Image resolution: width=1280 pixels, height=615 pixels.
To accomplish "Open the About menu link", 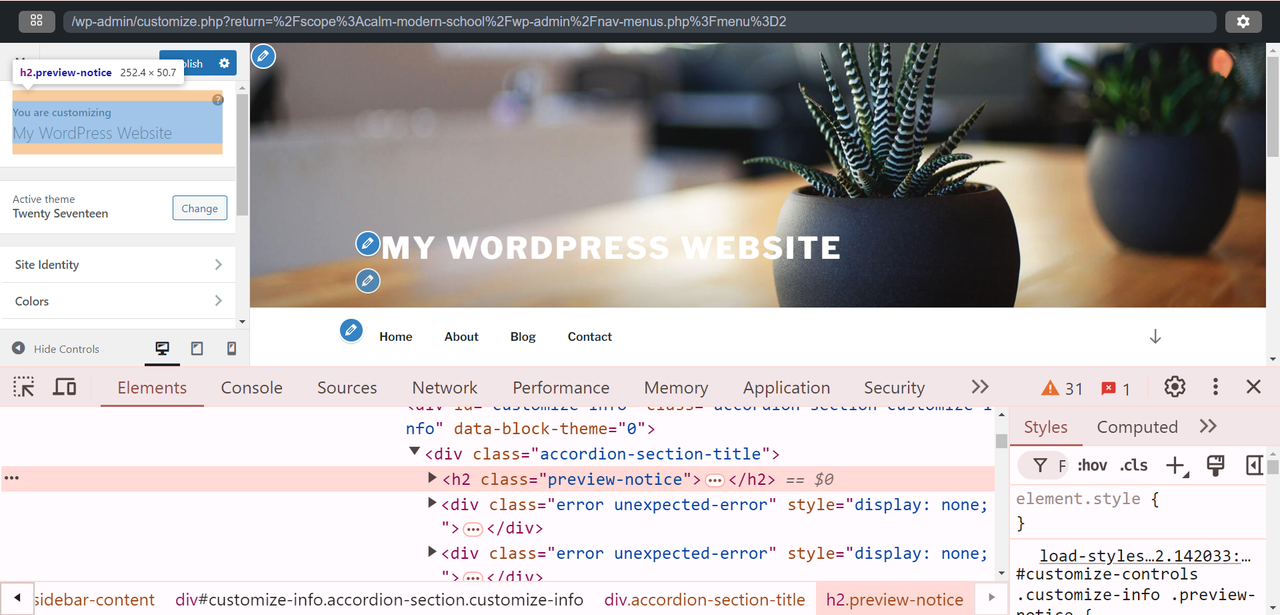I will coord(462,337).
